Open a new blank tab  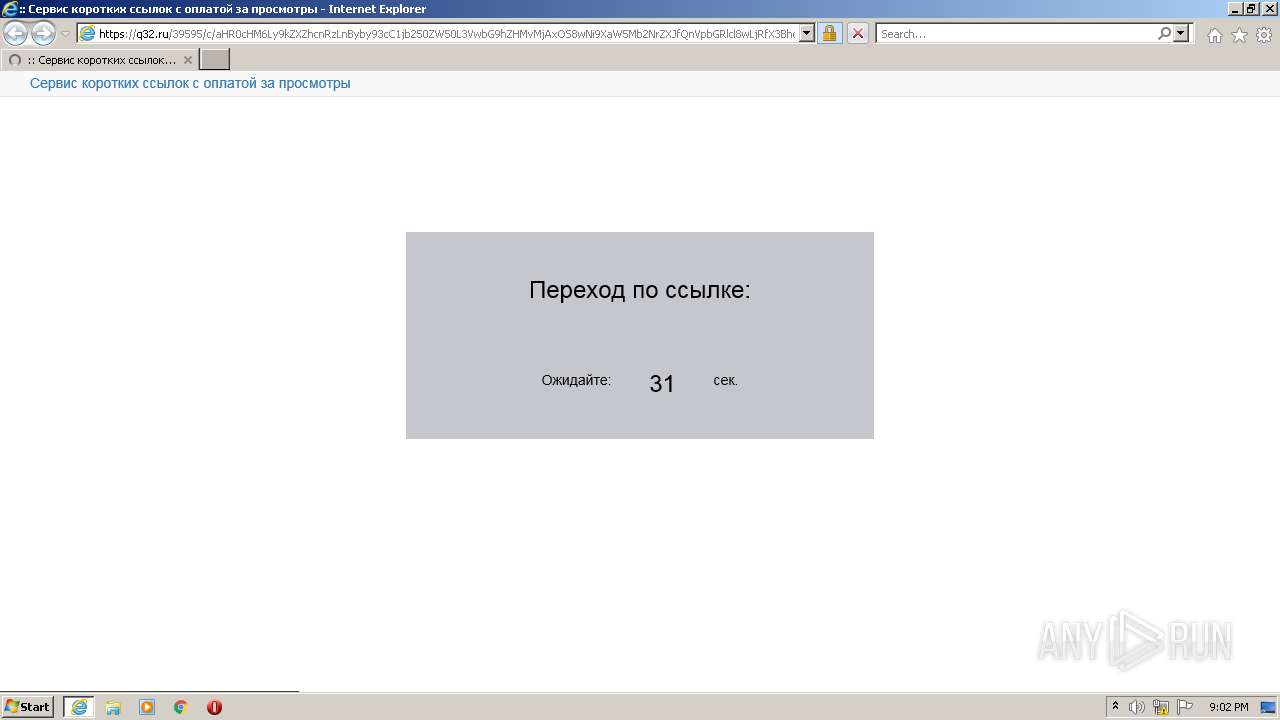click(x=215, y=60)
